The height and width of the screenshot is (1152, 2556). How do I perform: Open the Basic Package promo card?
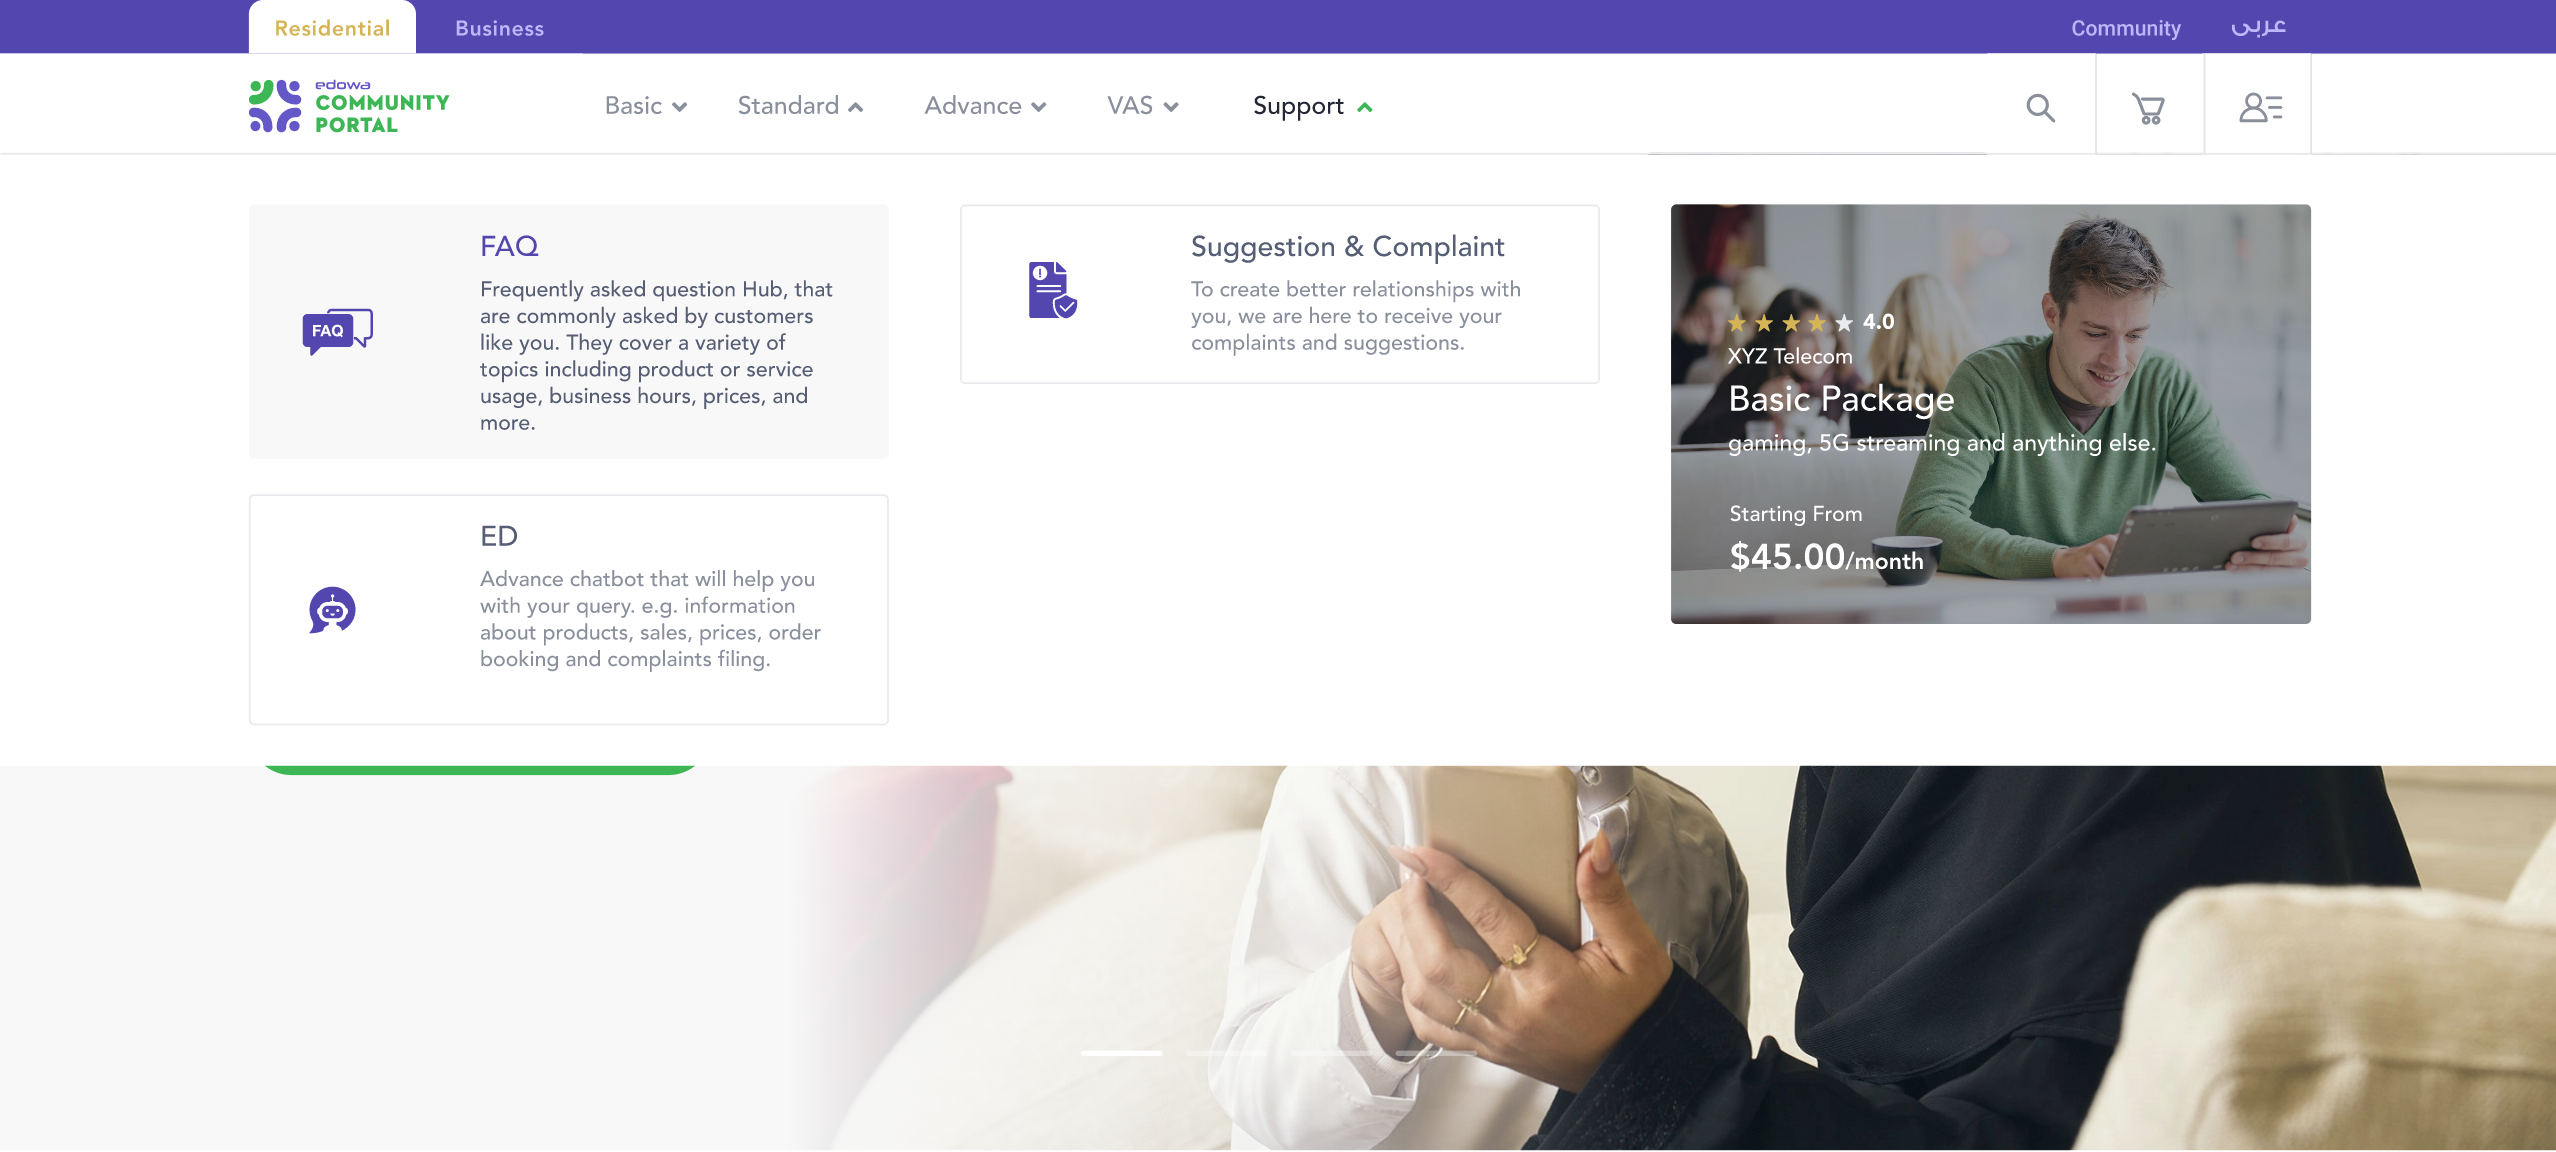pyautogui.click(x=1990, y=414)
